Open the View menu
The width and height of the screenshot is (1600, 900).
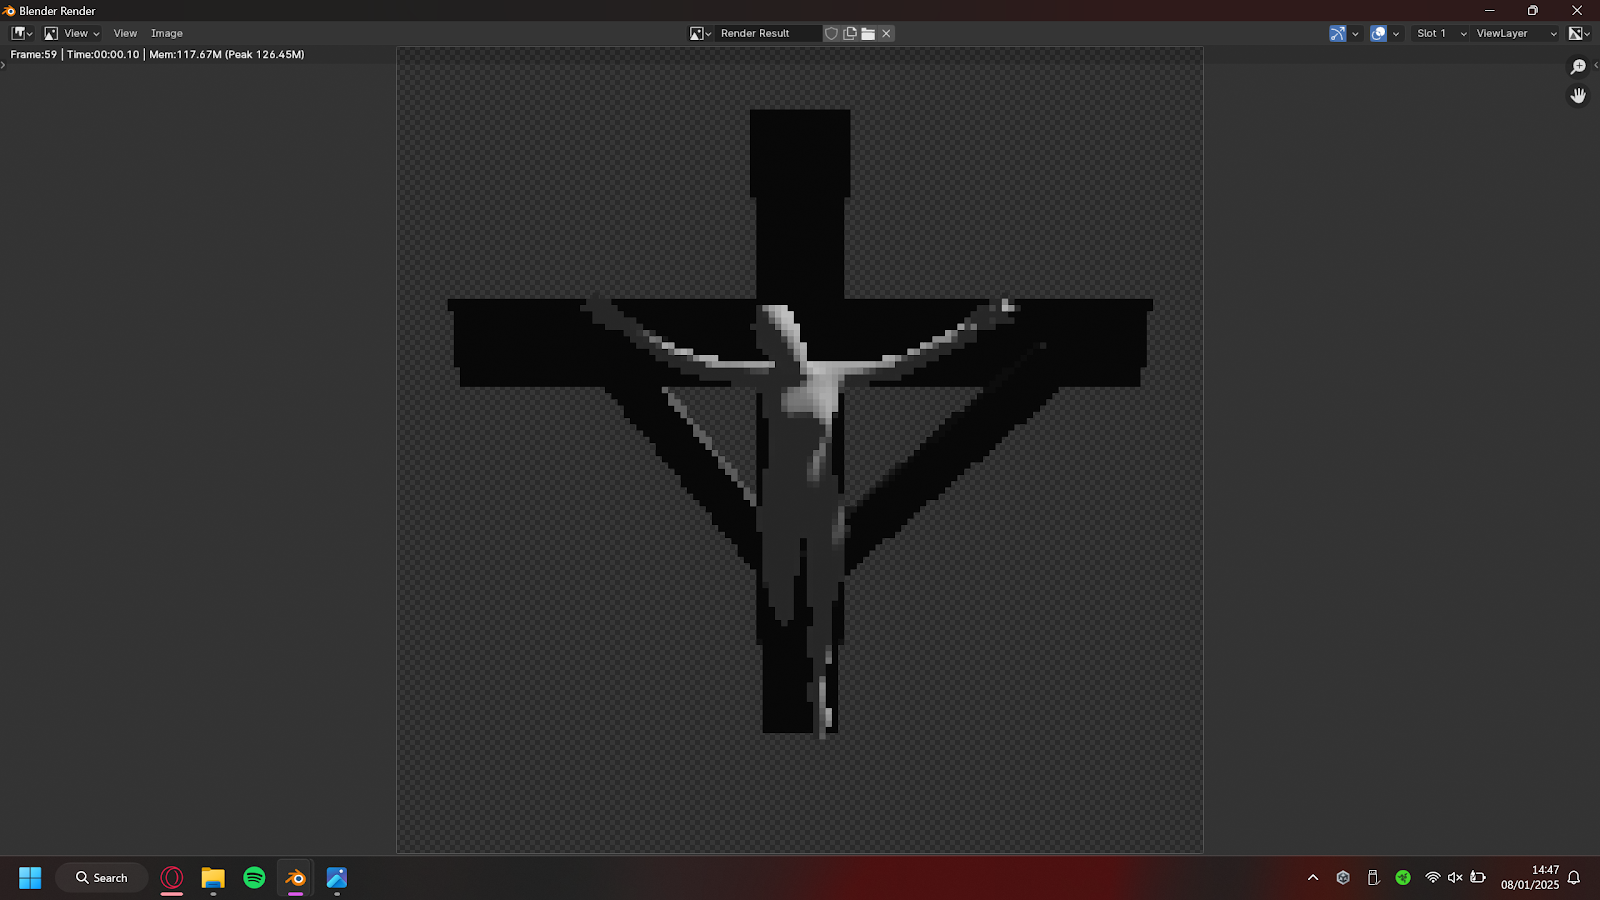[125, 33]
